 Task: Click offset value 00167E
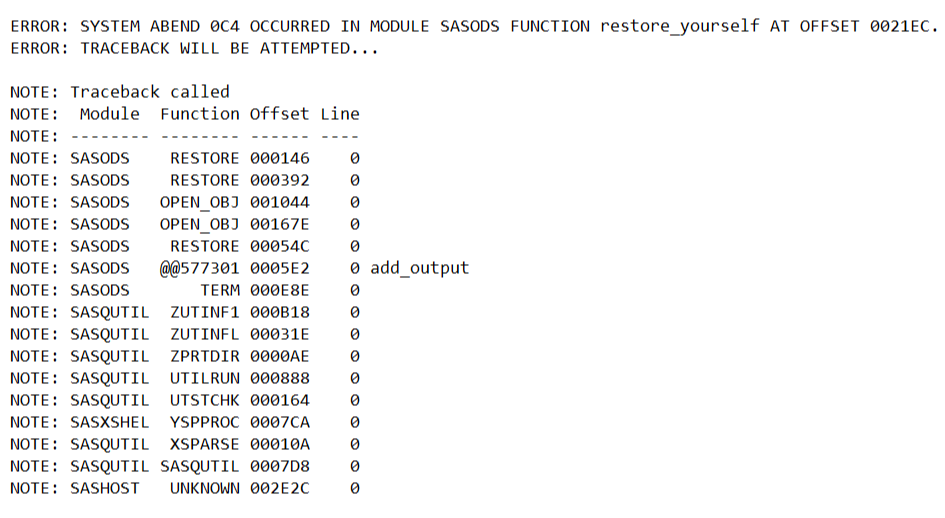pos(280,224)
